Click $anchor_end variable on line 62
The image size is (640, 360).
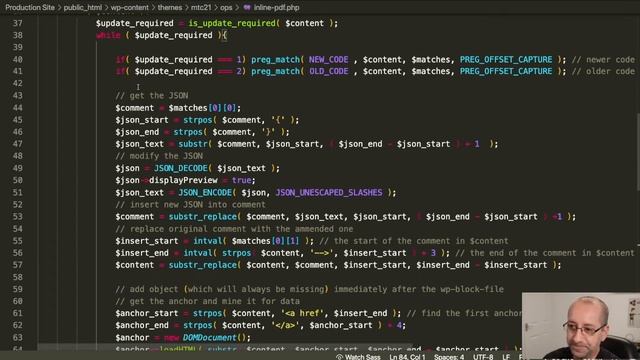(142, 325)
